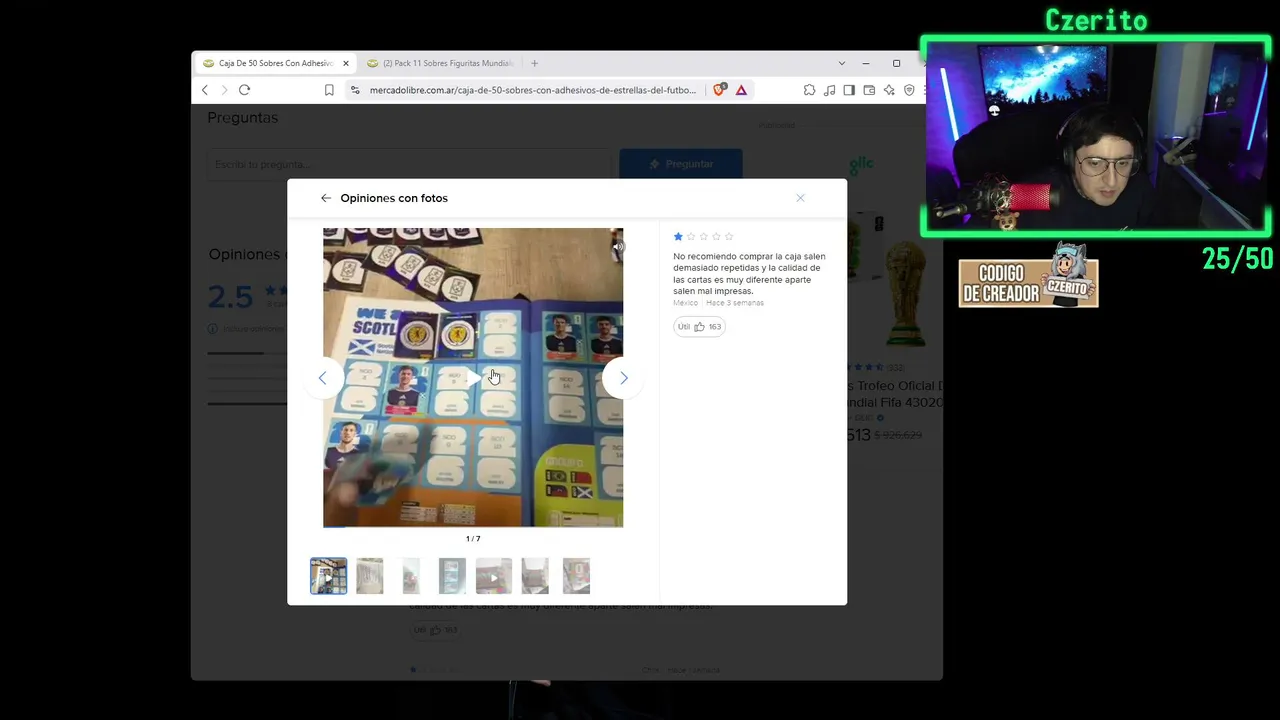Close the Opiniones con fotos dialog
1280x720 pixels.
[800, 198]
